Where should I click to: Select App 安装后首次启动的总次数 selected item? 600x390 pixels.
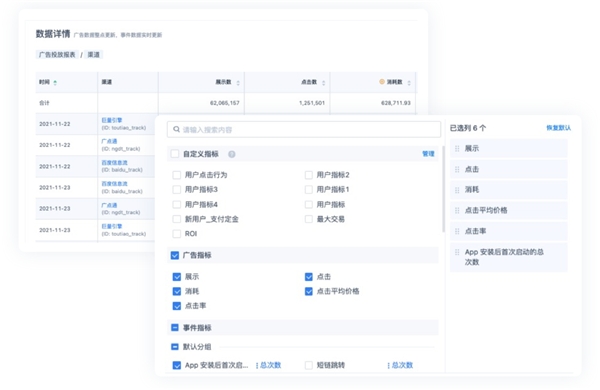(x=509, y=257)
